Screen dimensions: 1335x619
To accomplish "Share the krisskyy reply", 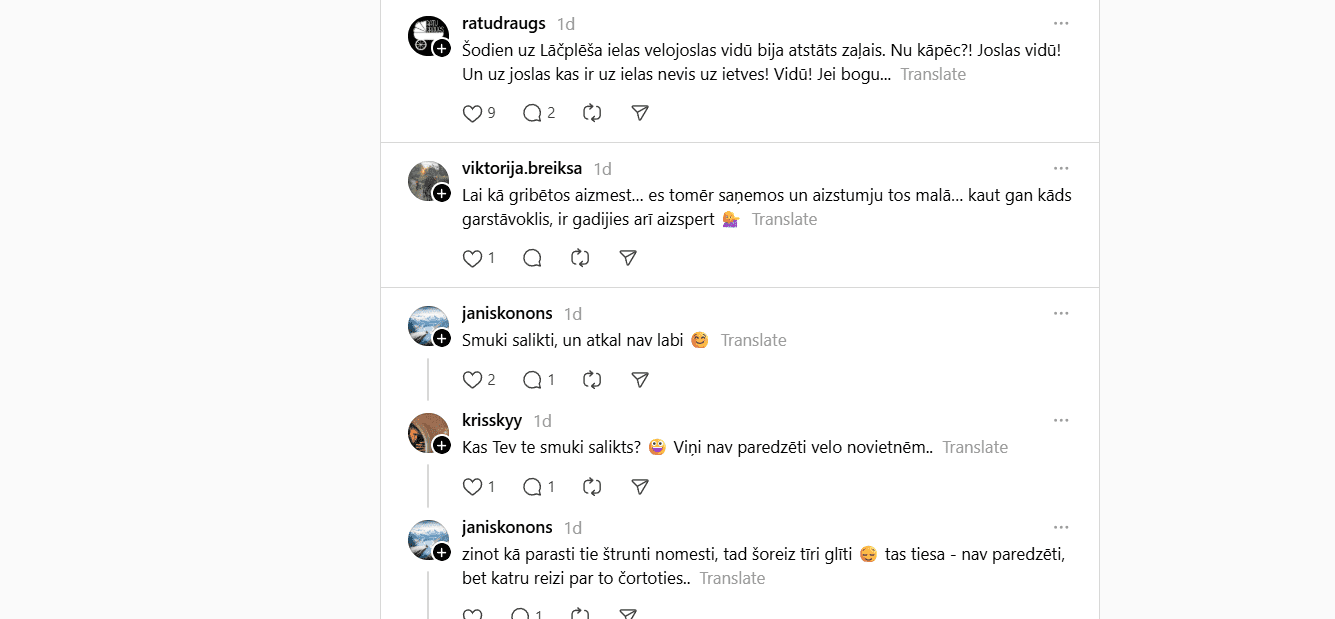I will click(x=640, y=487).
